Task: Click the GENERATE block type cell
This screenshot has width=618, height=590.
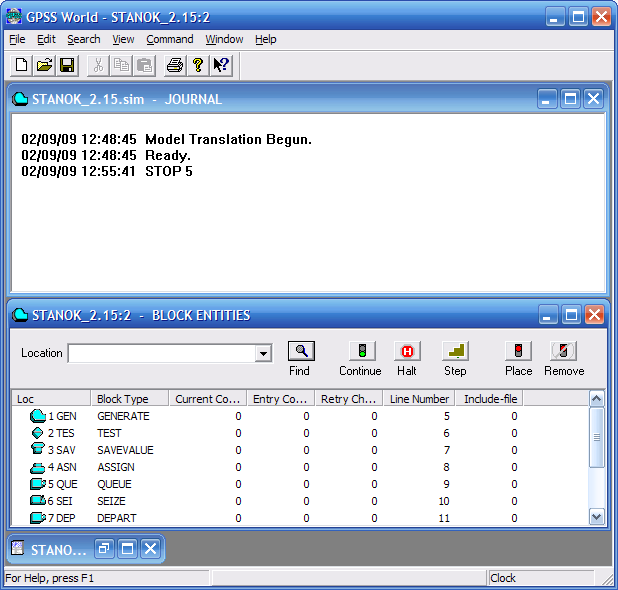Action: click(x=123, y=416)
